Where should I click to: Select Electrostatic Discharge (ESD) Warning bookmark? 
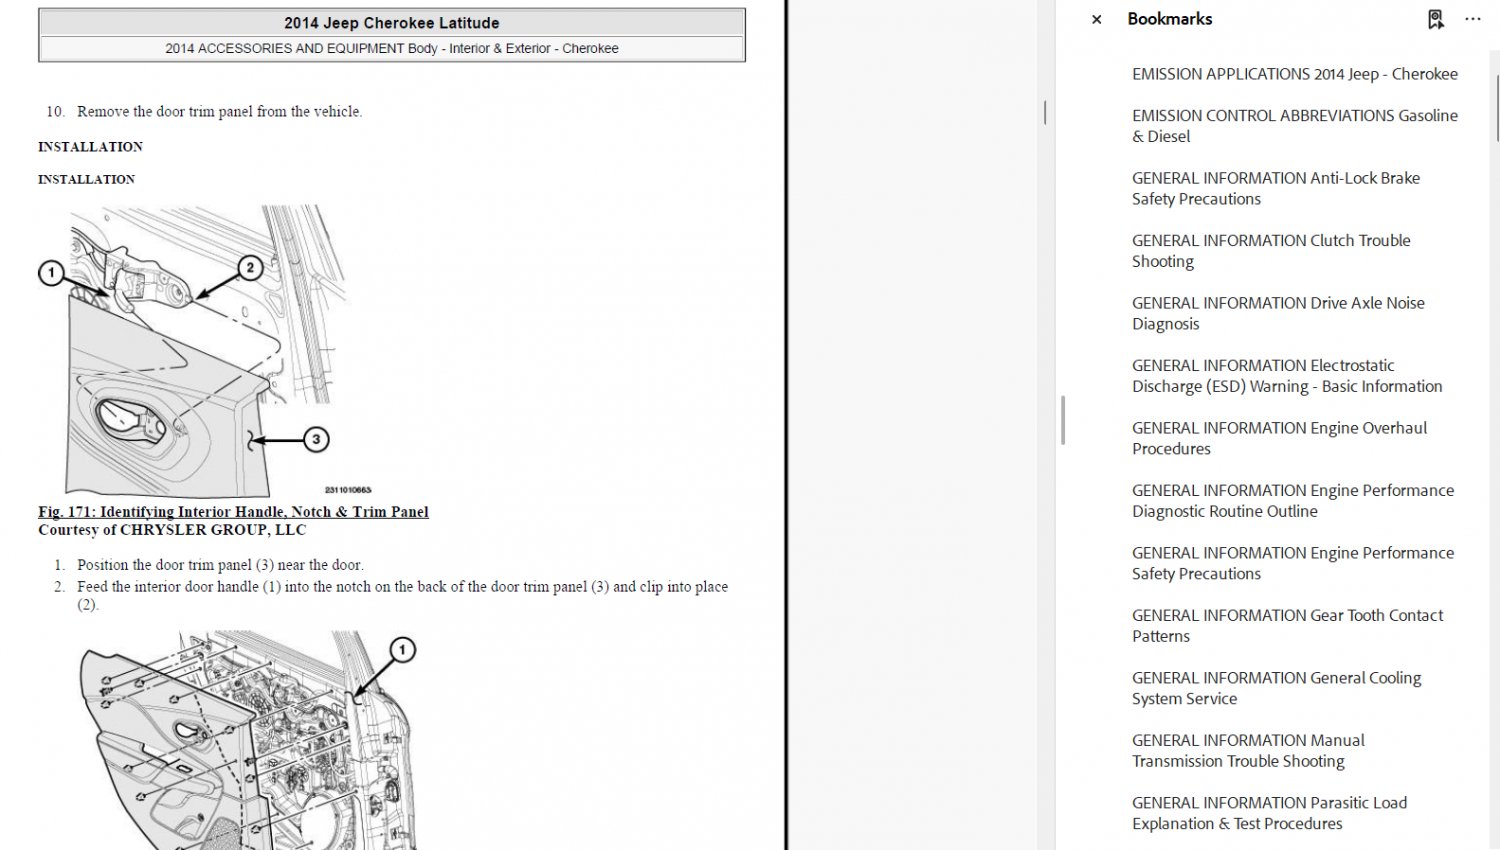pos(1287,376)
